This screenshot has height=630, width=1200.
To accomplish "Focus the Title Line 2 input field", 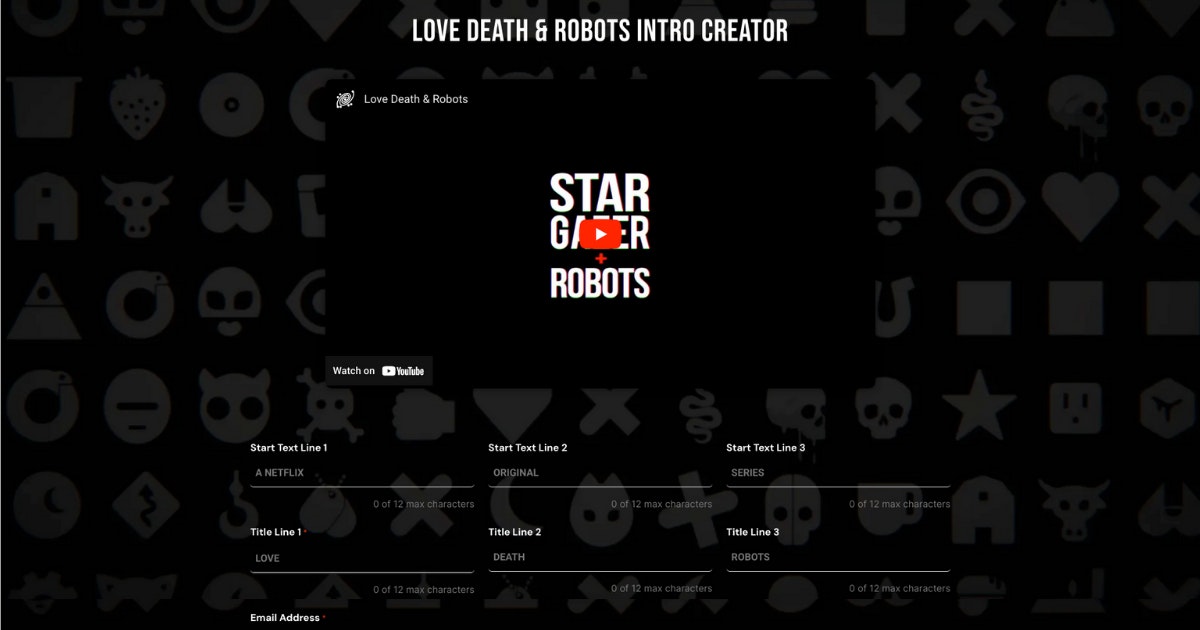I will 600,557.
